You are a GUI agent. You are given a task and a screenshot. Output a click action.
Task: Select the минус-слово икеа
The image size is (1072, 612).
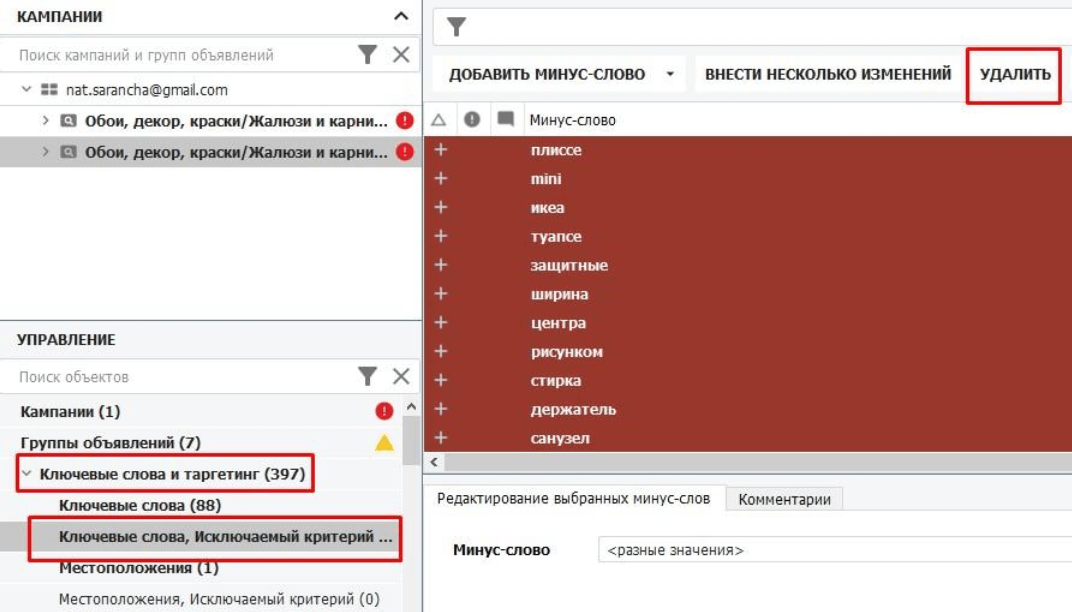point(547,207)
